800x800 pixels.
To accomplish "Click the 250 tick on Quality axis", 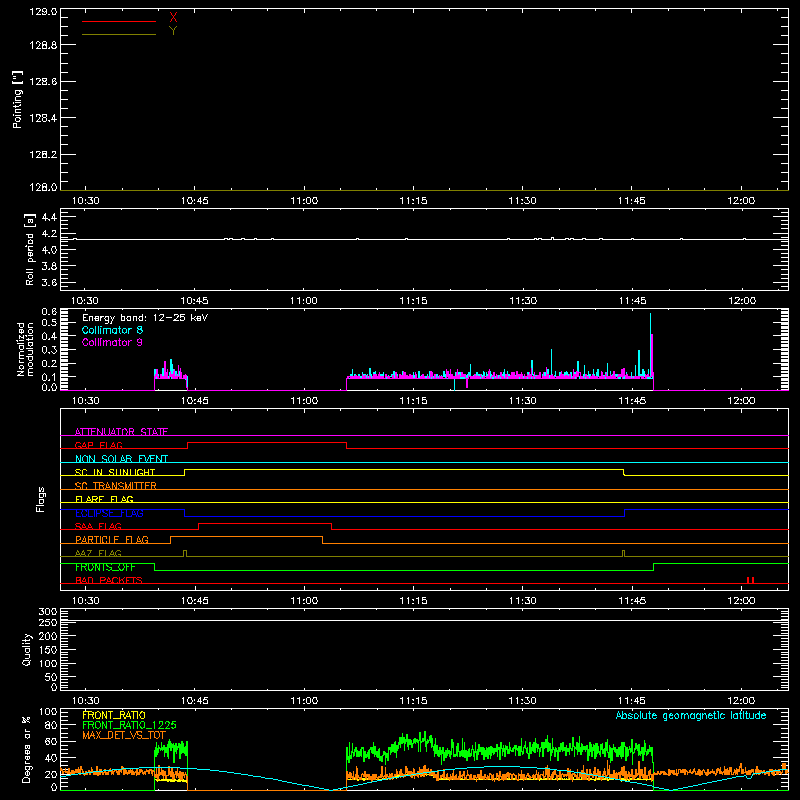I will (x=47, y=622).
